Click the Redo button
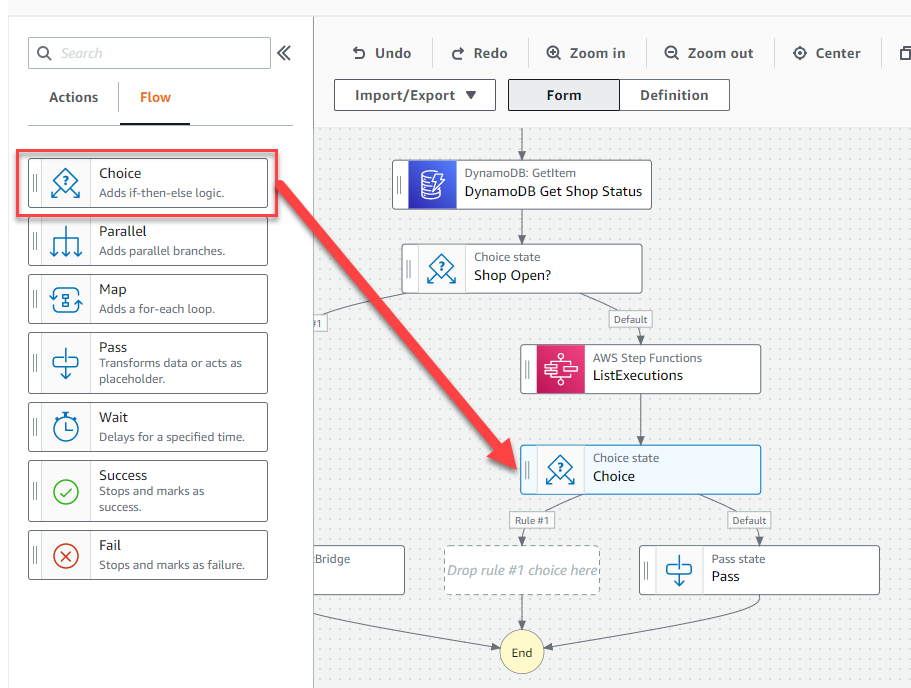Viewport: 911px width, 688px height. 479,53
